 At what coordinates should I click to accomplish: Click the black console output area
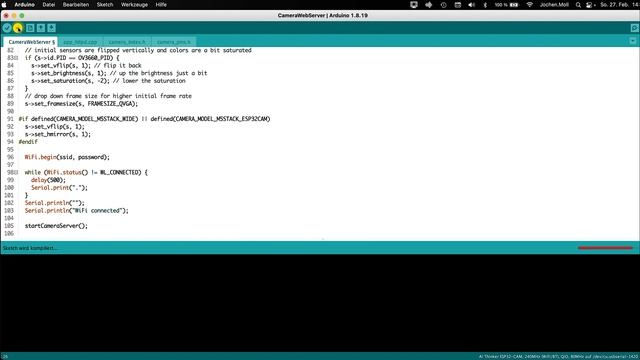[x=320, y=303]
